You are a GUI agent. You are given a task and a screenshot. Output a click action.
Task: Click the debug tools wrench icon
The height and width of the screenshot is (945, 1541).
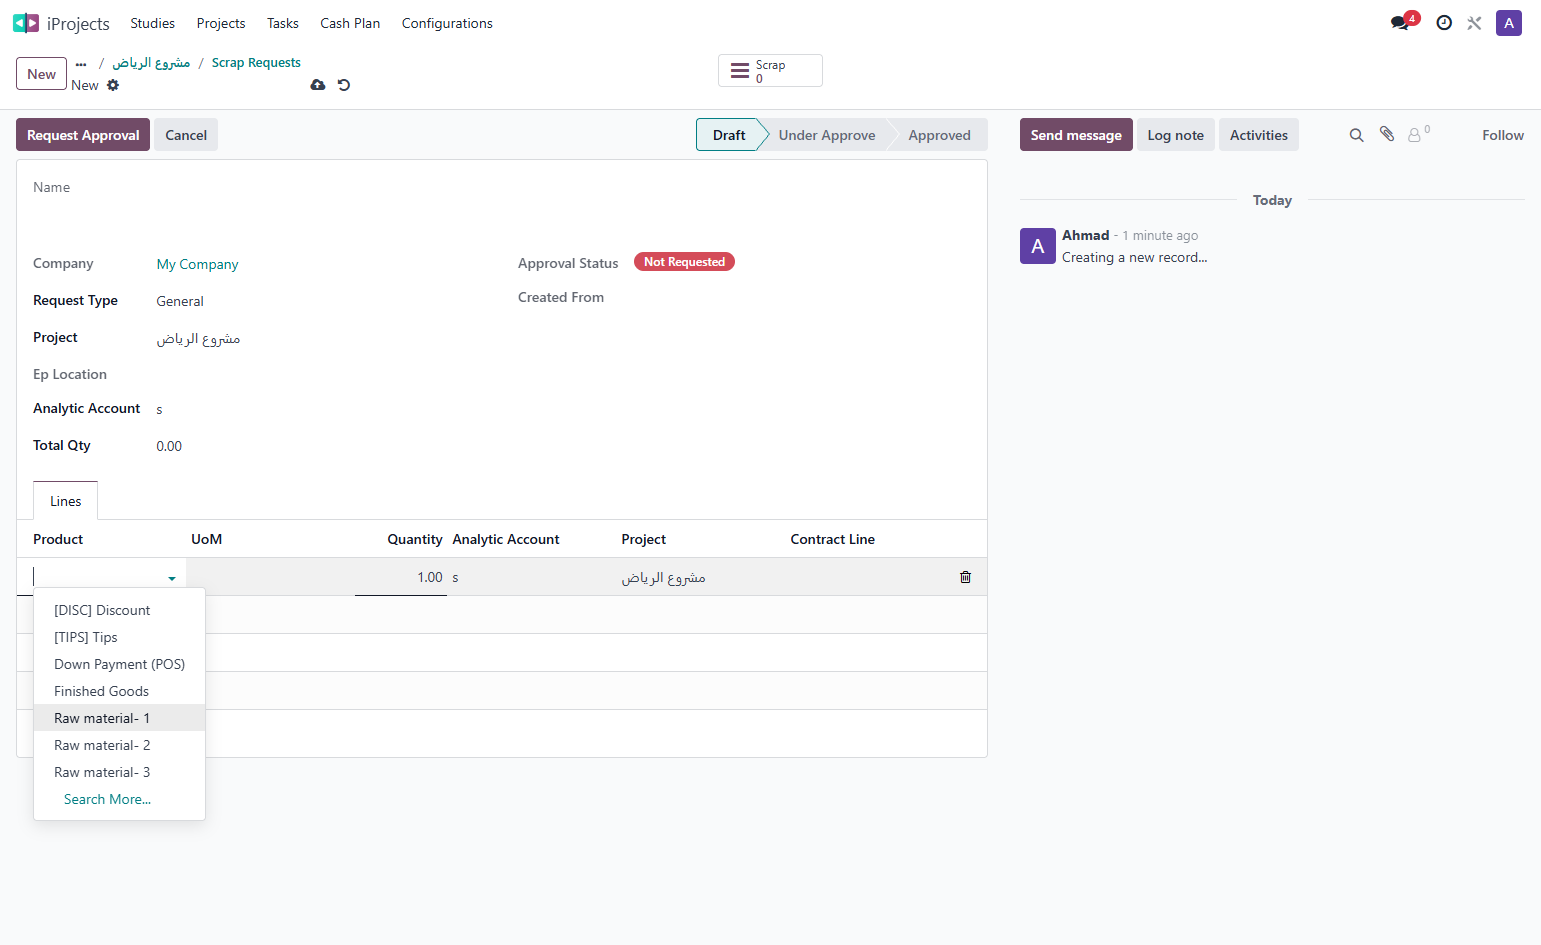(x=1474, y=23)
